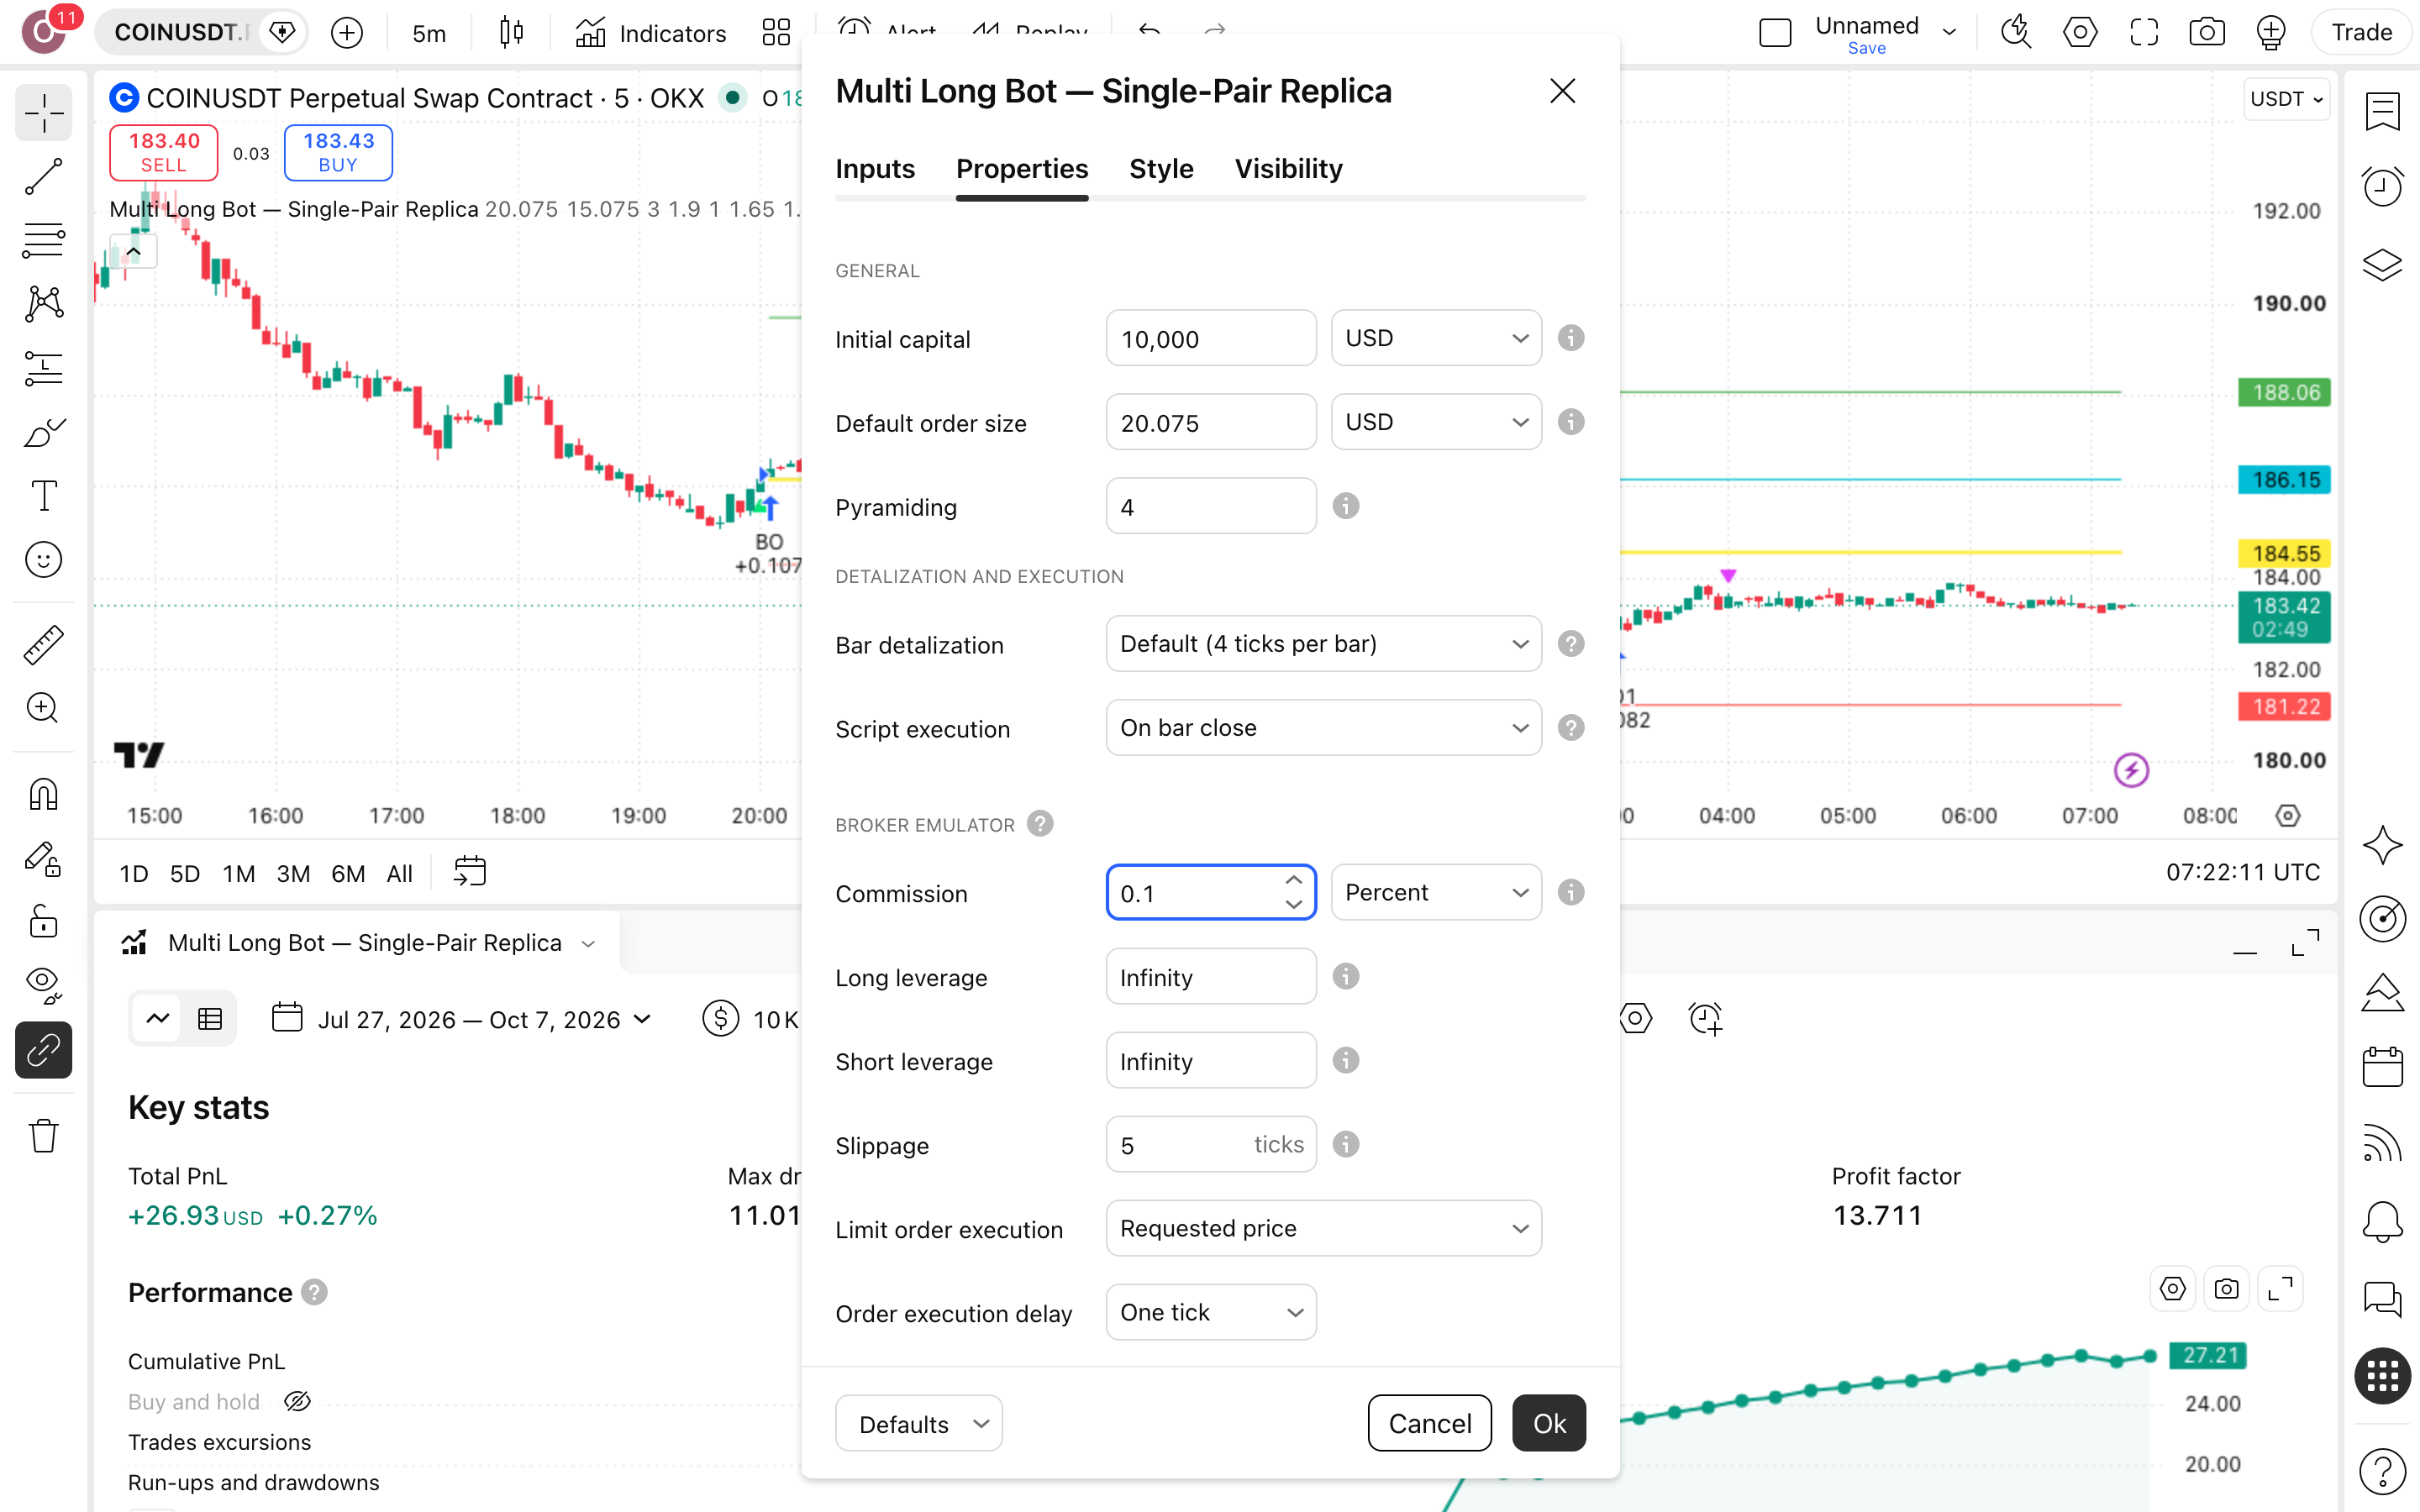Select the trend line drawing tool
This screenshot has height=1512, width=2420.
43,176
